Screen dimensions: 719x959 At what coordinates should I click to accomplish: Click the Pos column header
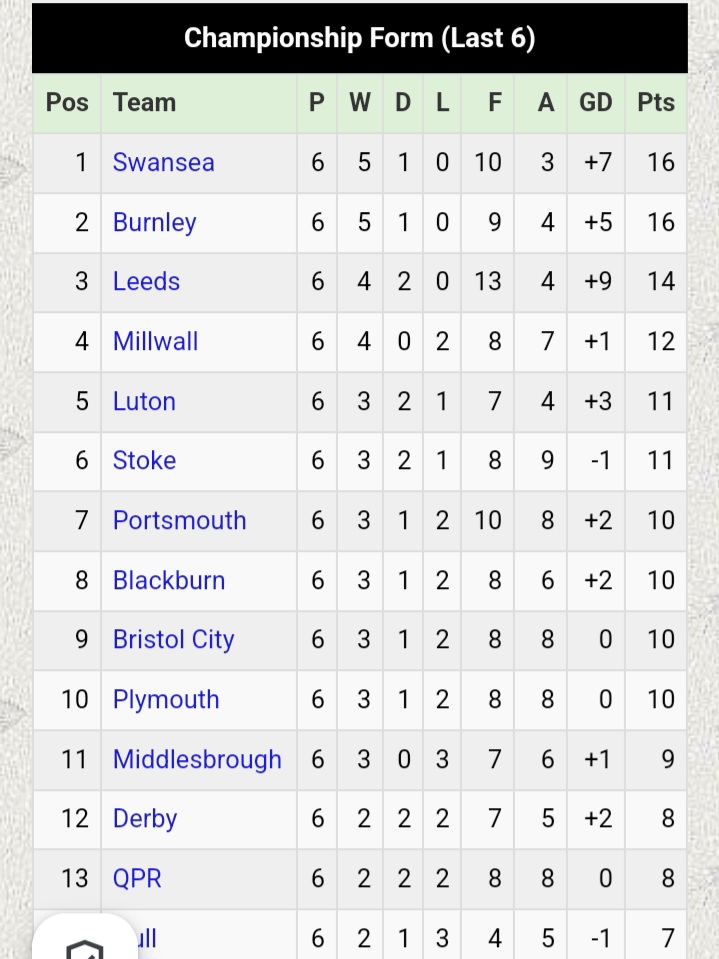click(x=67, y=102)
